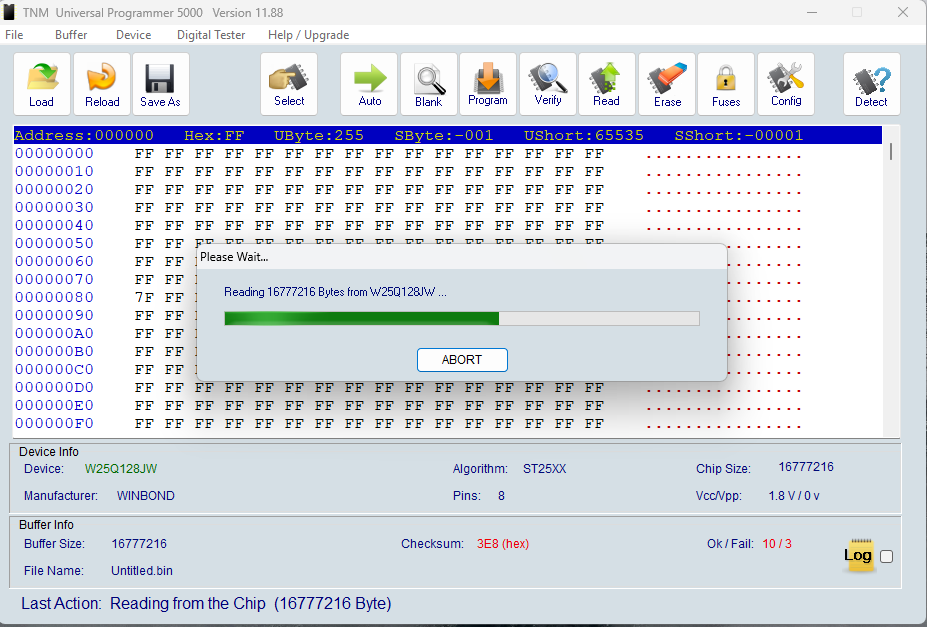The height and width of the screenshot is (627, 927).
Task: Run the Blank check icon
Action: 429,84
